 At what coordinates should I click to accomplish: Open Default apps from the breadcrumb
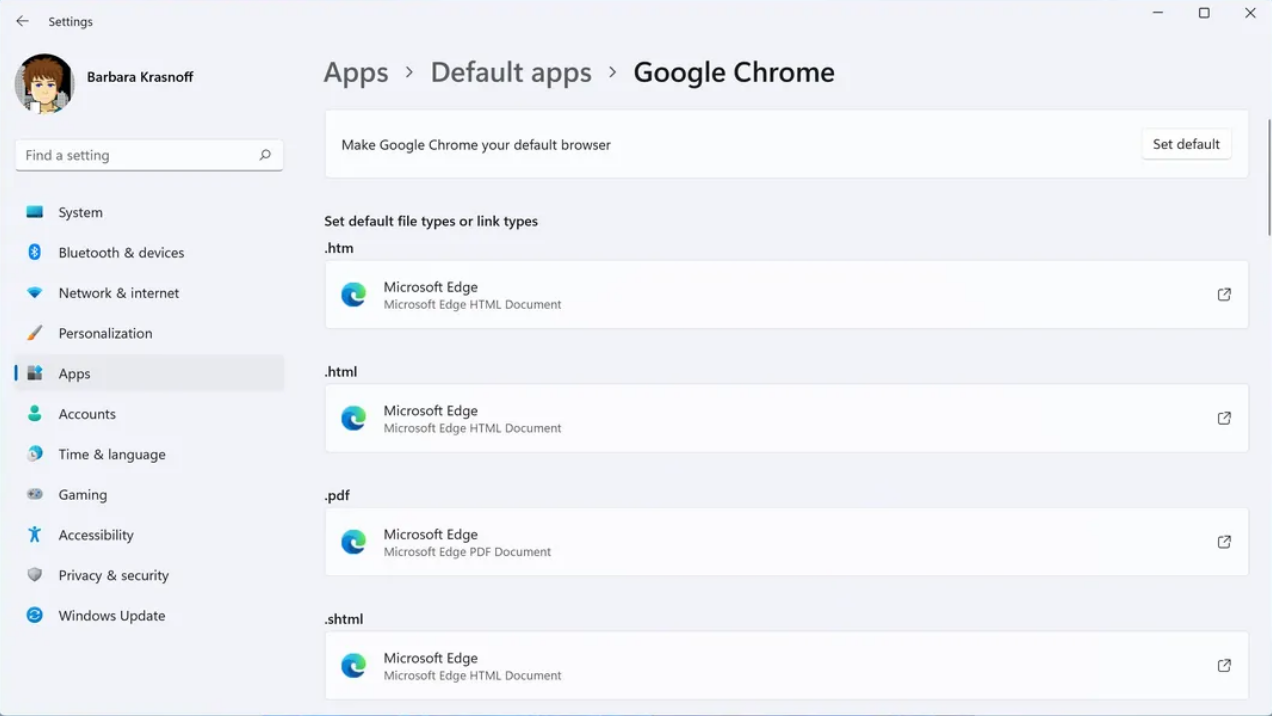(511, 72)
